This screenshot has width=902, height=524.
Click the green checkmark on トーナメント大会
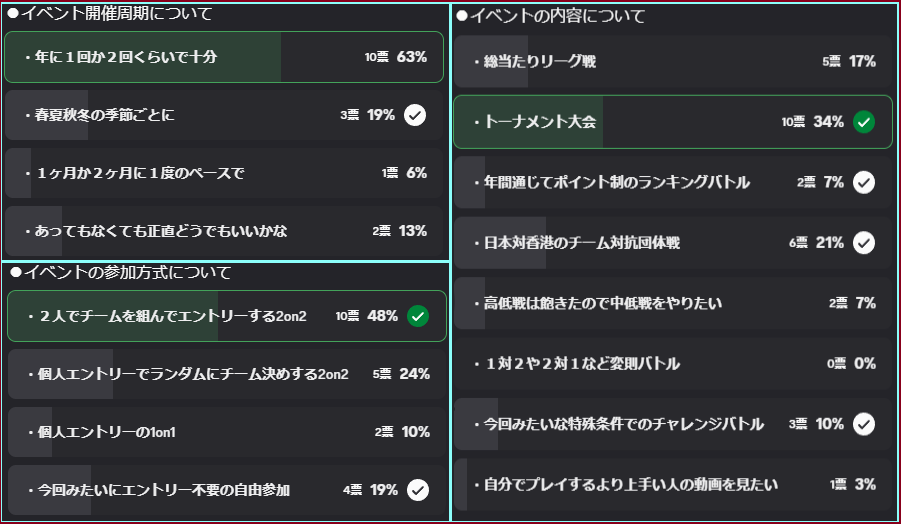pyautogui.click(x=865, y=122)
